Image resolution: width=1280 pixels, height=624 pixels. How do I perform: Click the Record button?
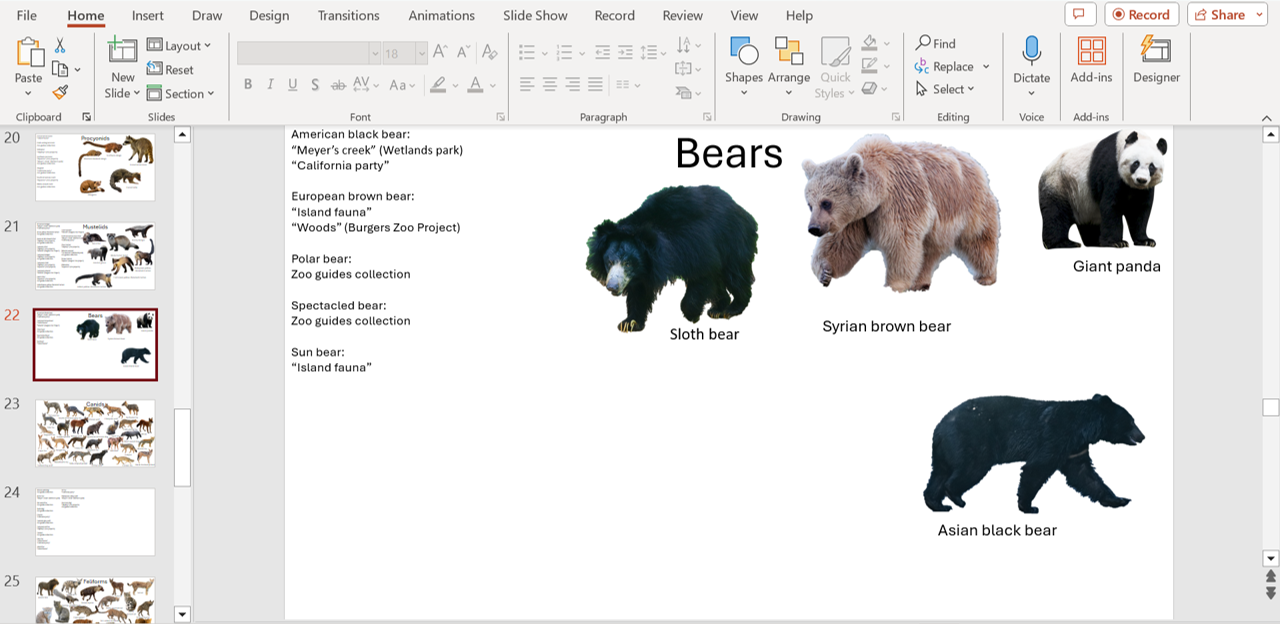coord(1141,15)
